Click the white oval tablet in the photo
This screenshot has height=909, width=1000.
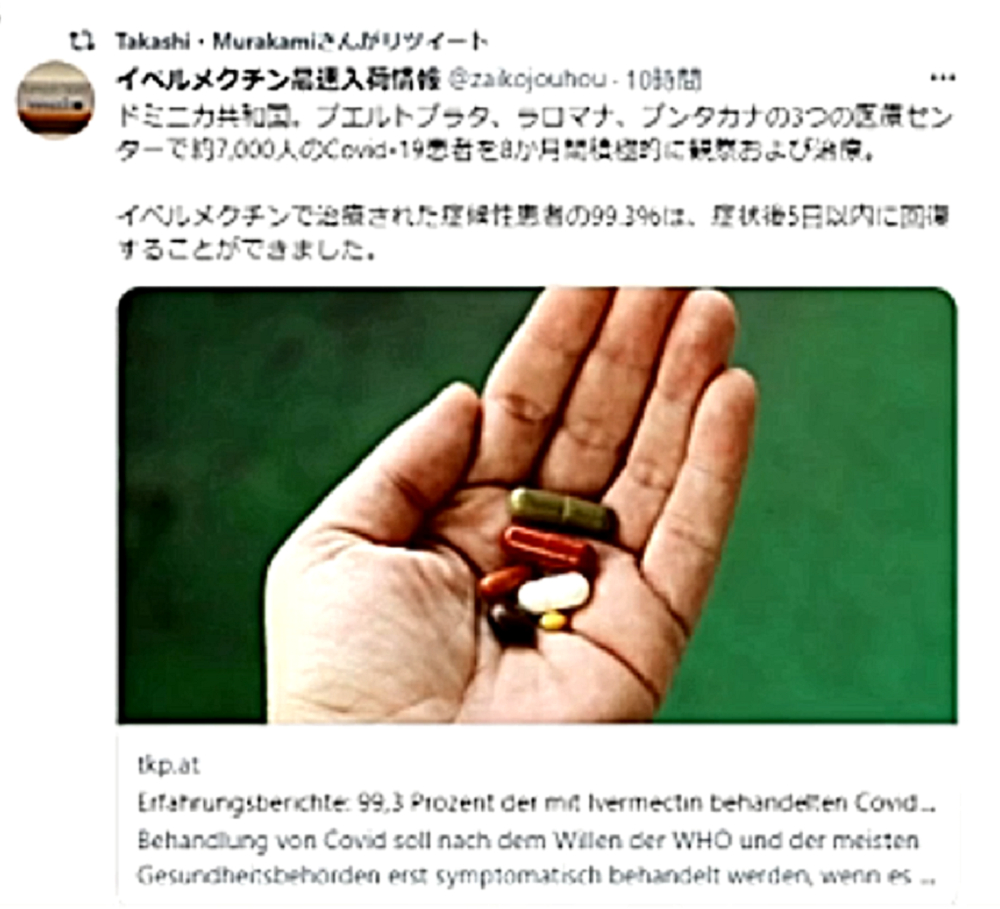click(553, 593)
